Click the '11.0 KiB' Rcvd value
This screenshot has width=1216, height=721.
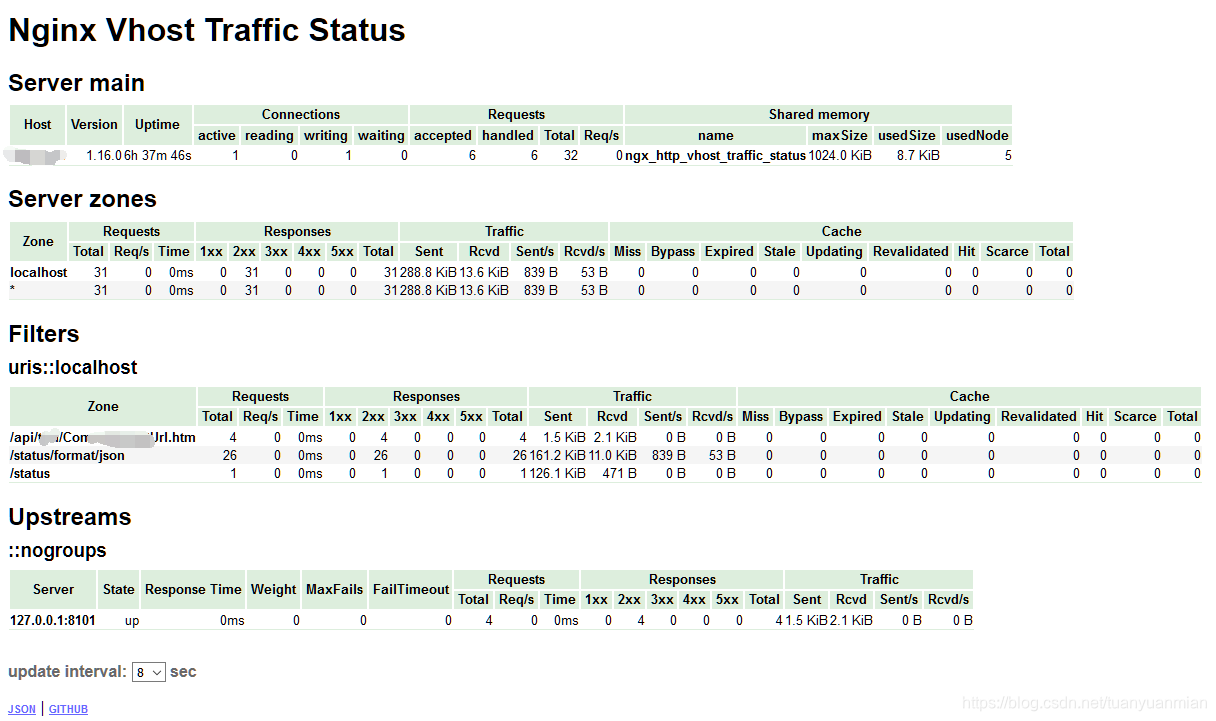click(613, 455)
